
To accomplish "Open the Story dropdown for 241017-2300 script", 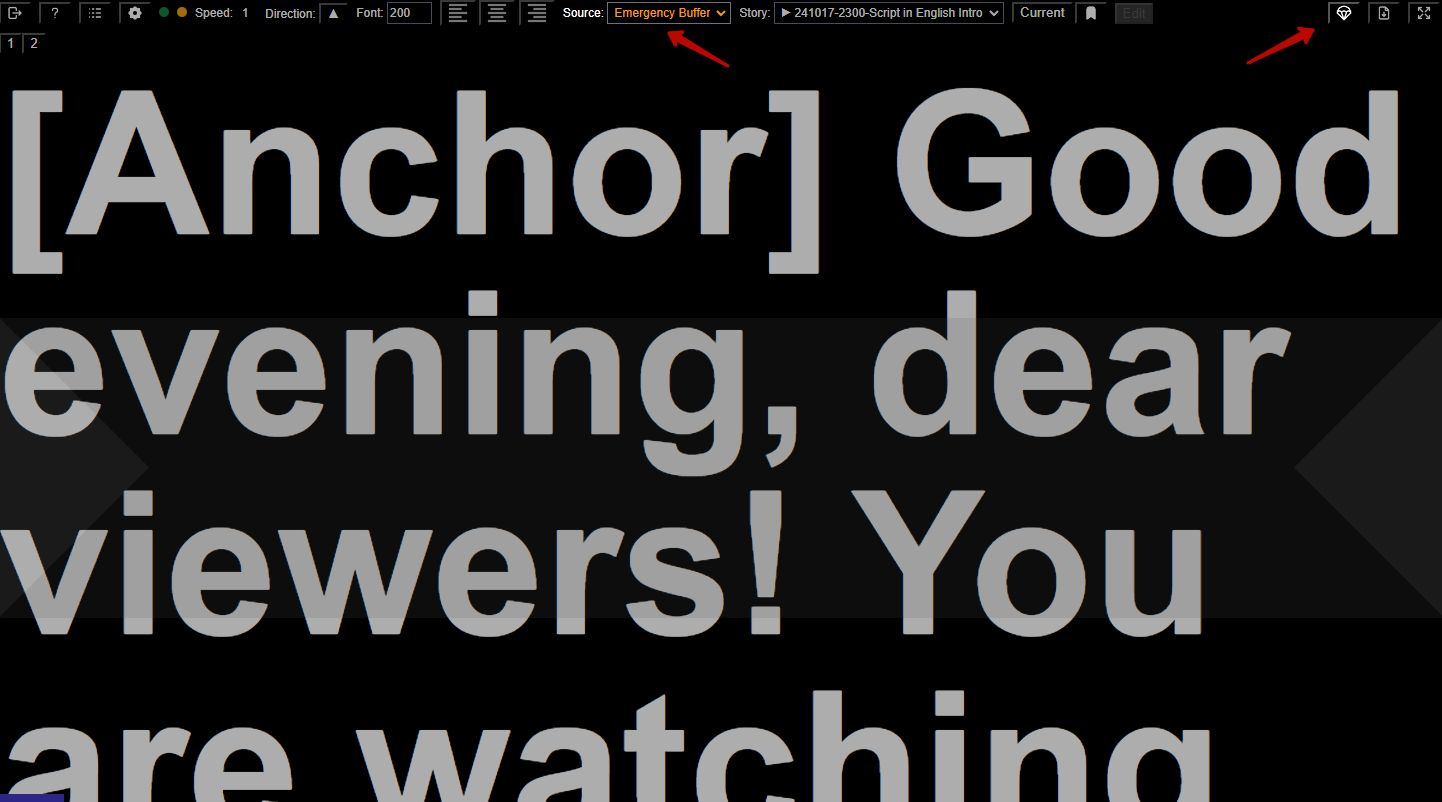I will pos(889,13).
